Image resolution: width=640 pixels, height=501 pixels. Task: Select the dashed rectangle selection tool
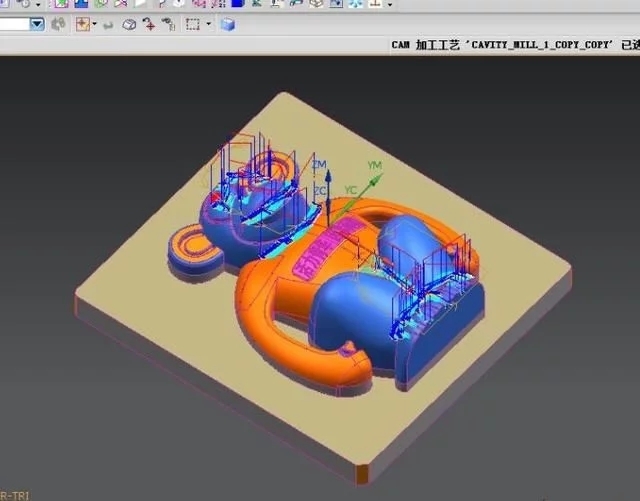coord(193,24)
